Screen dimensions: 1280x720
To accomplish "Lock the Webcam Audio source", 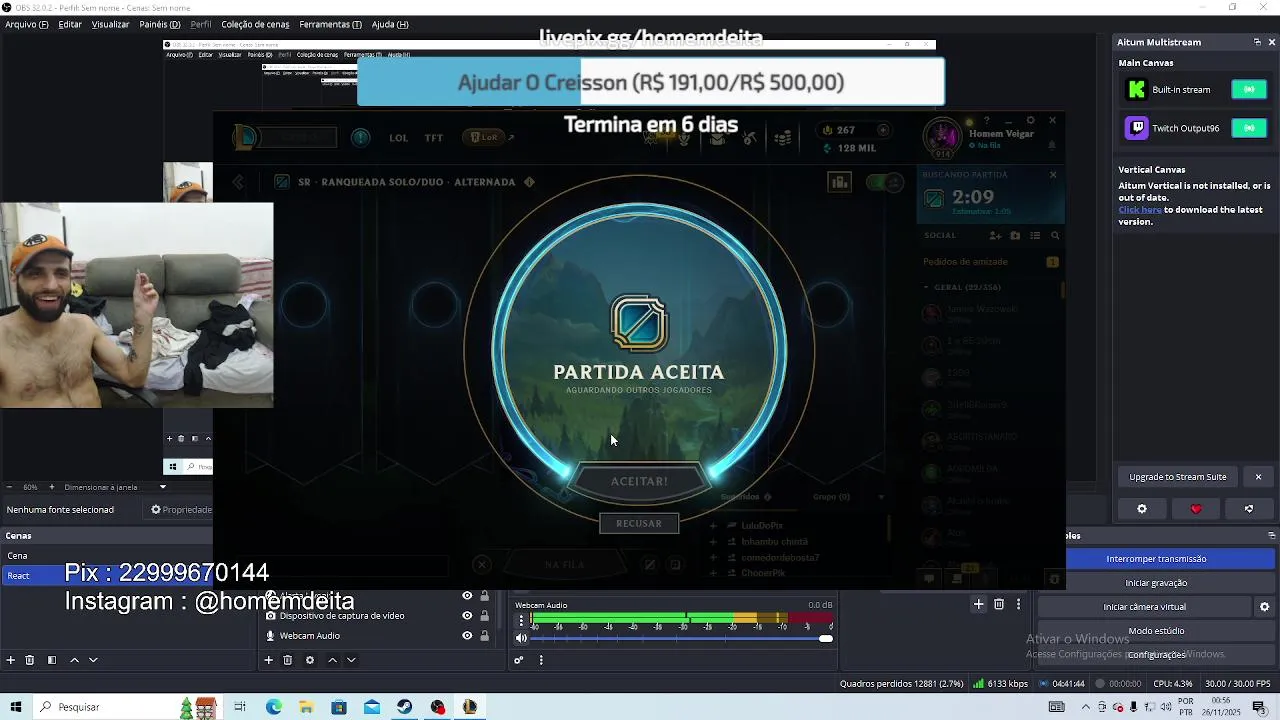I will click(485, 636).
